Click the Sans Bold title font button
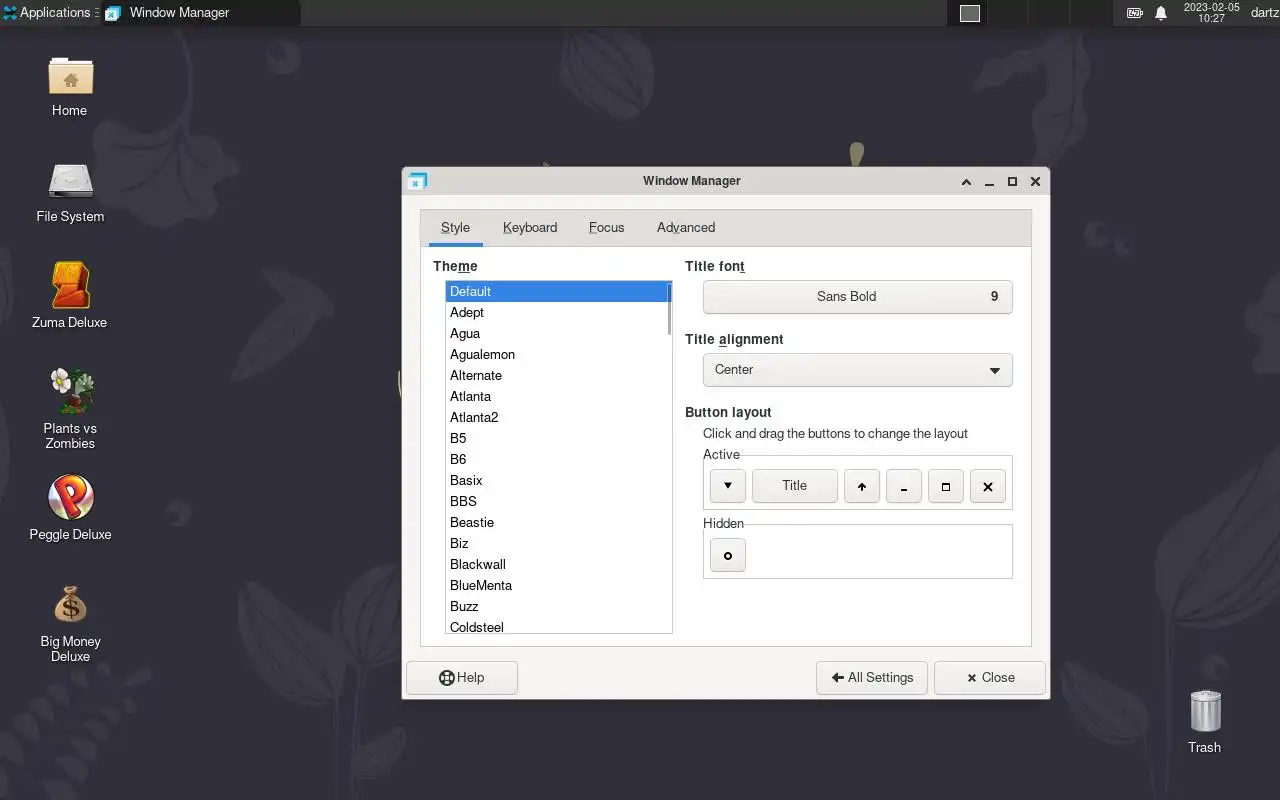The width and height of the screenshot is (1280, 800). tap(858, 297)
